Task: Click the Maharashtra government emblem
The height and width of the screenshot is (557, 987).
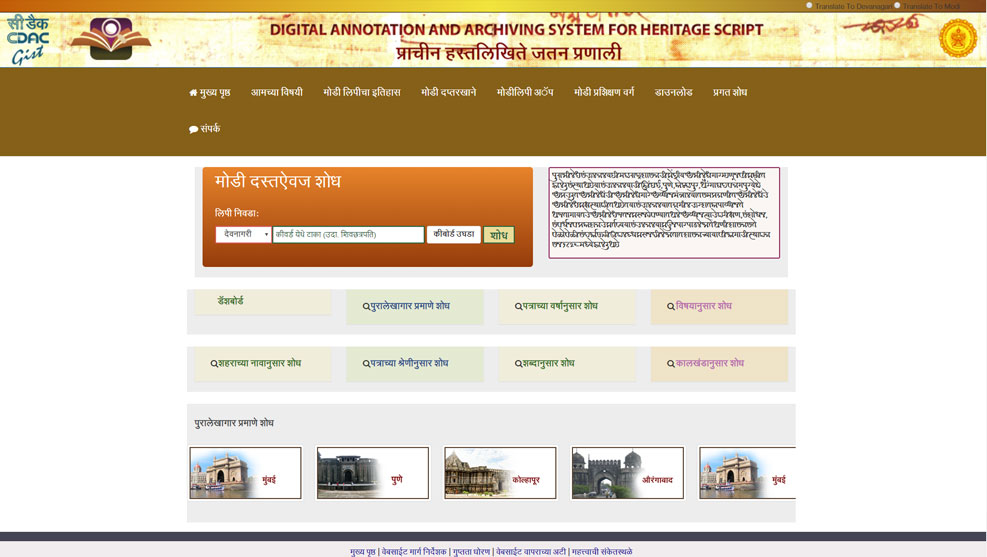Action: [956, 40]
